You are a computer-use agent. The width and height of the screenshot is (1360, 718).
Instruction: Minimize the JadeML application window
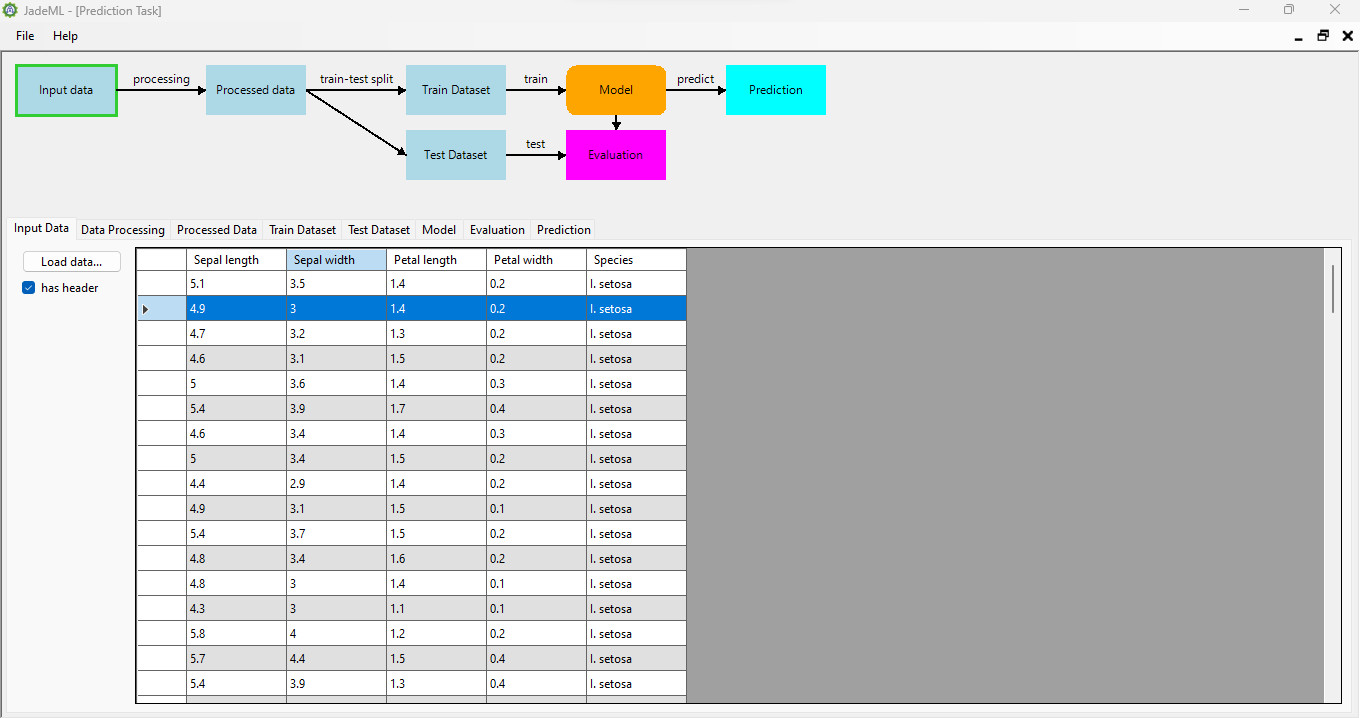[1244, 10]
